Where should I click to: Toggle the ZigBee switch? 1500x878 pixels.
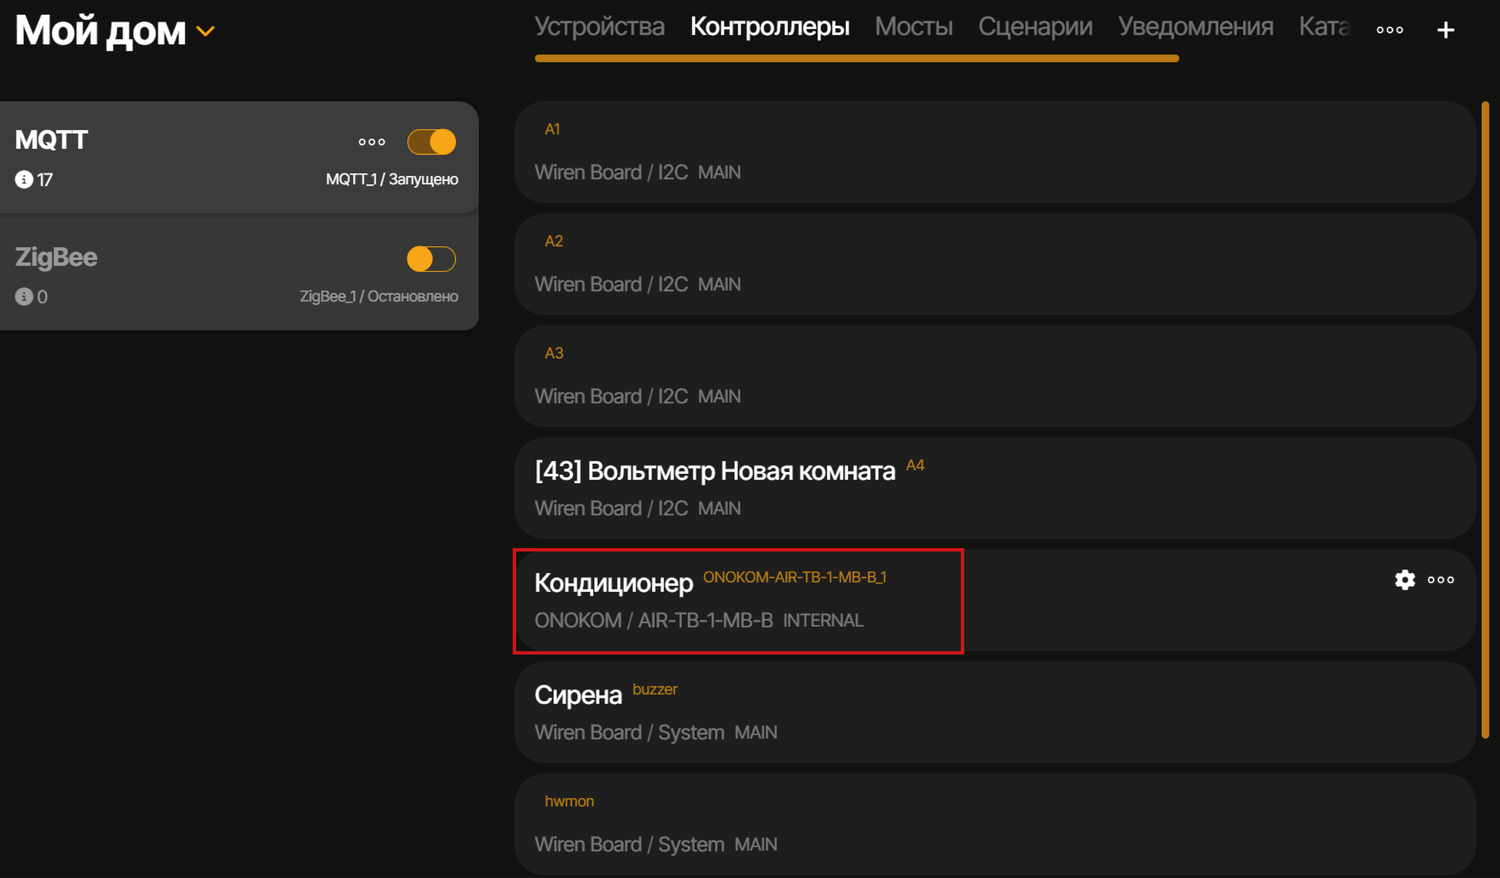[x=432, y=259]
